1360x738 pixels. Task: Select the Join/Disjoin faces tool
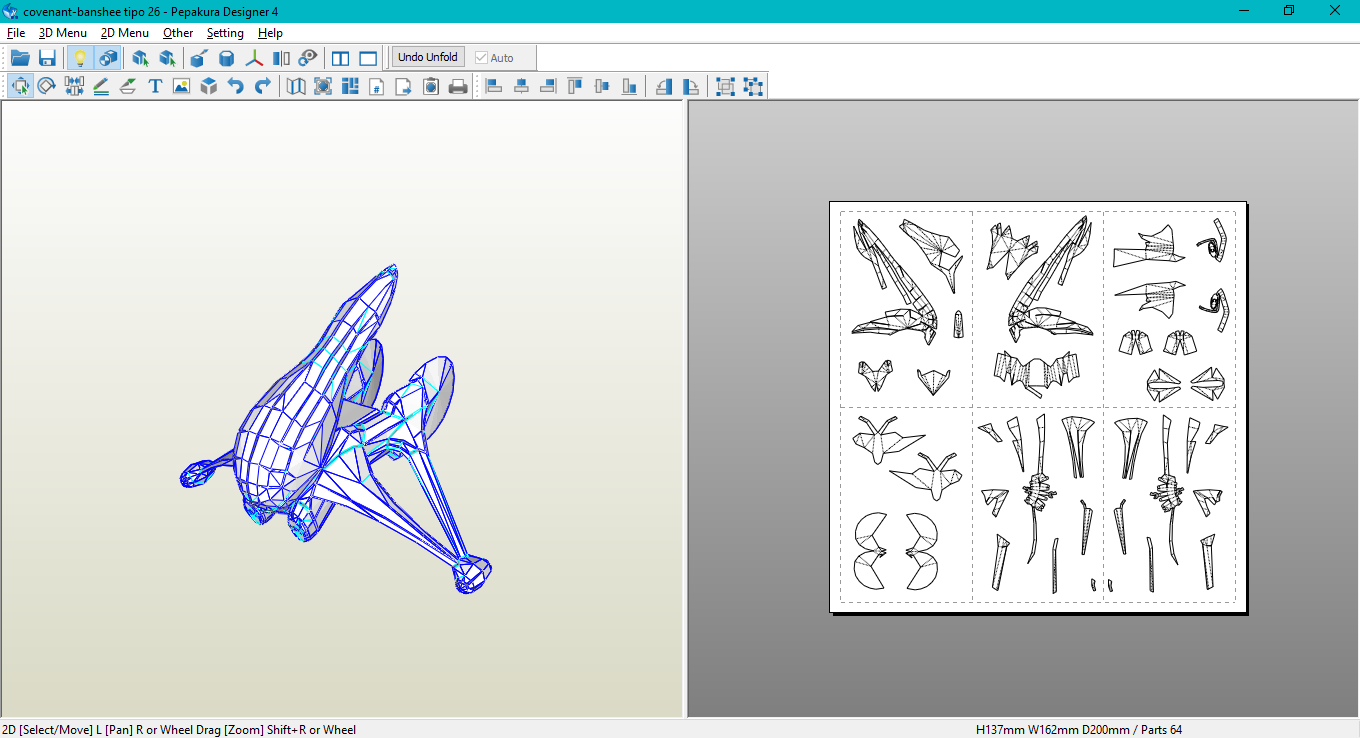click(74, 86)
